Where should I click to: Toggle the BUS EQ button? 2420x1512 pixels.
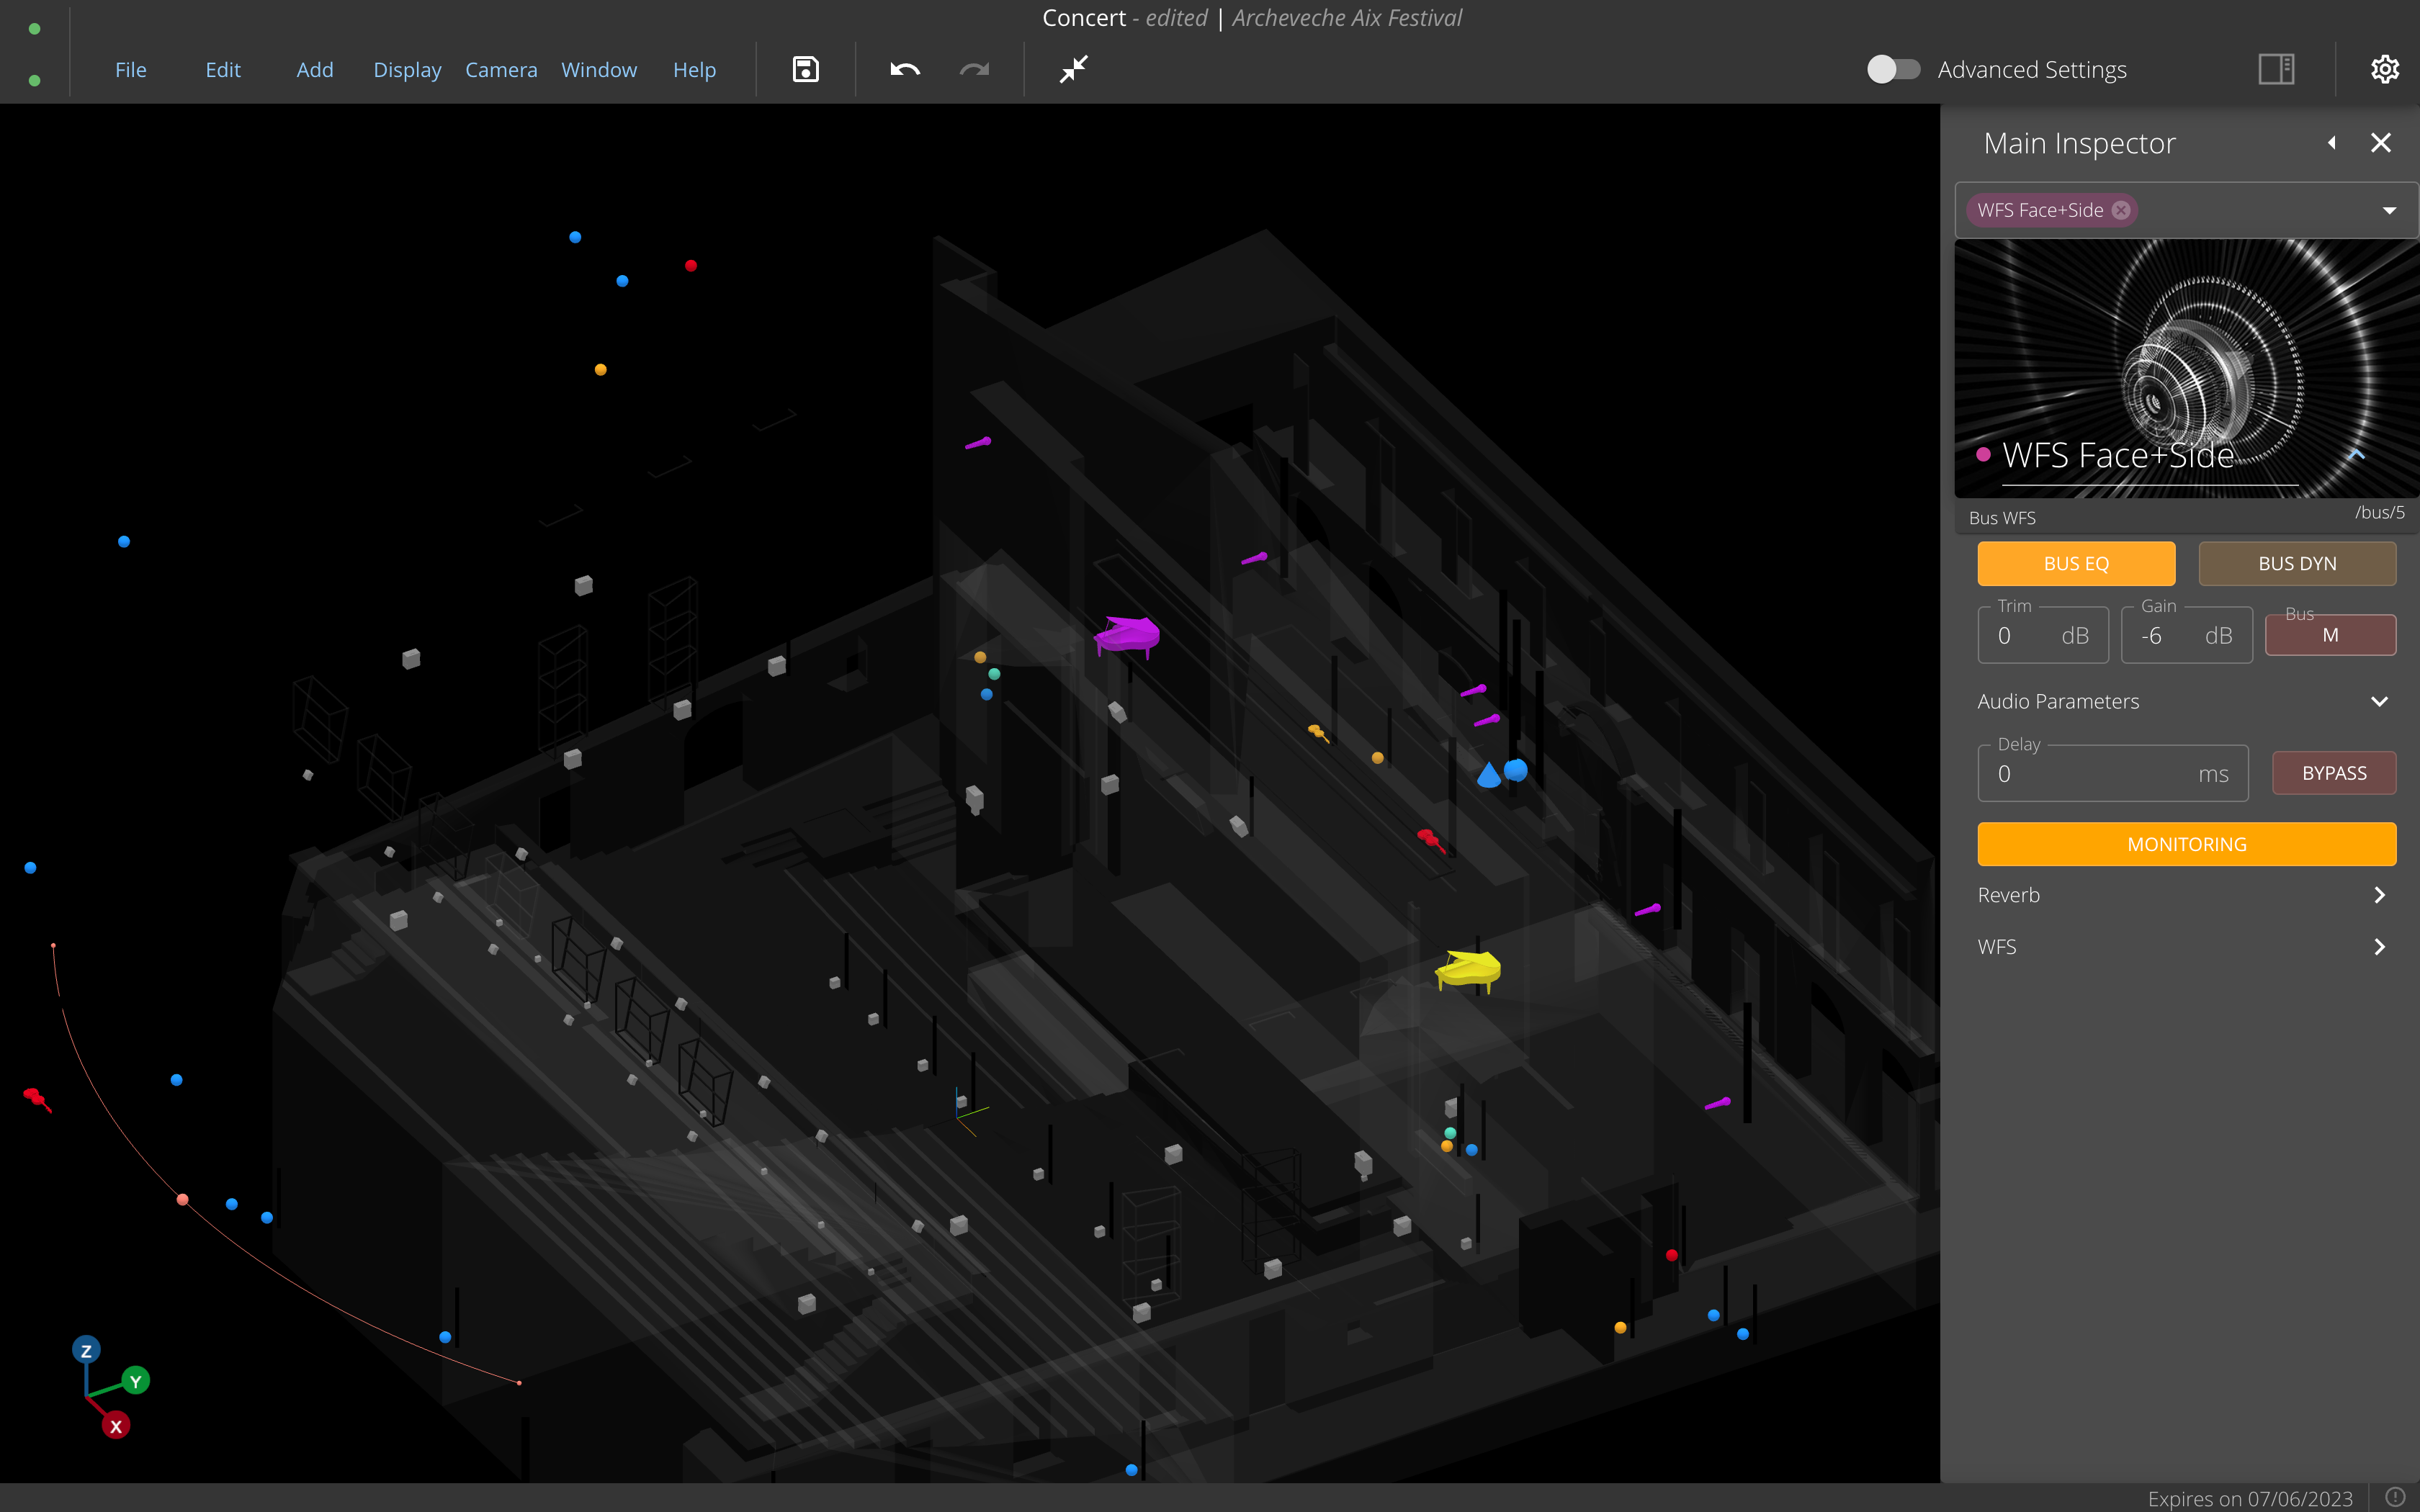coord(2075,563)
